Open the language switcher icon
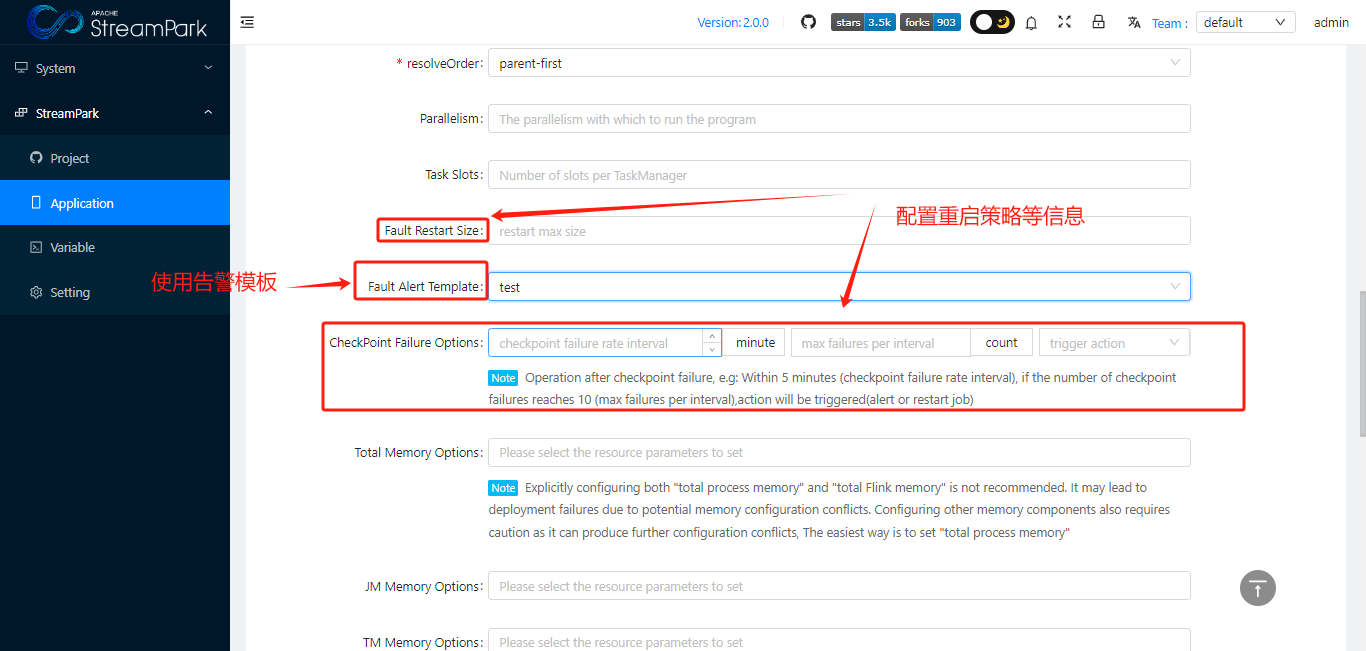This screenshot has height=651, width=1366. pyautogui.click(x=1133, y=21)
